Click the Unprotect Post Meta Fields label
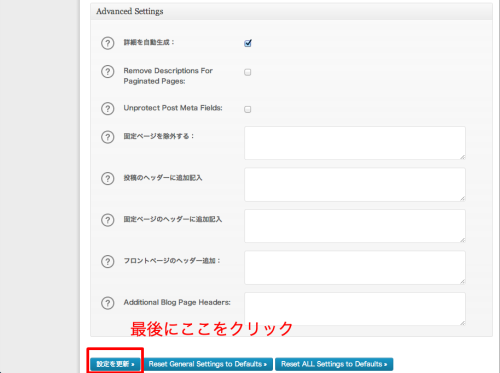 [173, 108]
